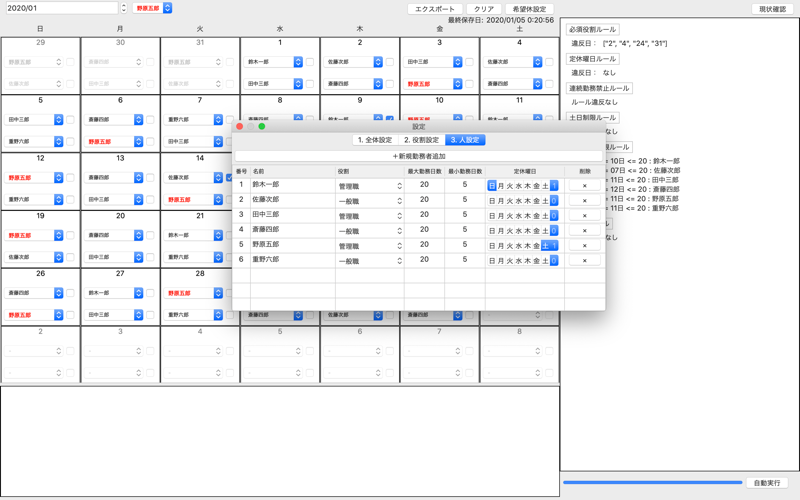Click the name cell 鈴木一郎 in settings table
Image resolution: width=800 pixels, height=500 pixels.
[x=293, y=184]
